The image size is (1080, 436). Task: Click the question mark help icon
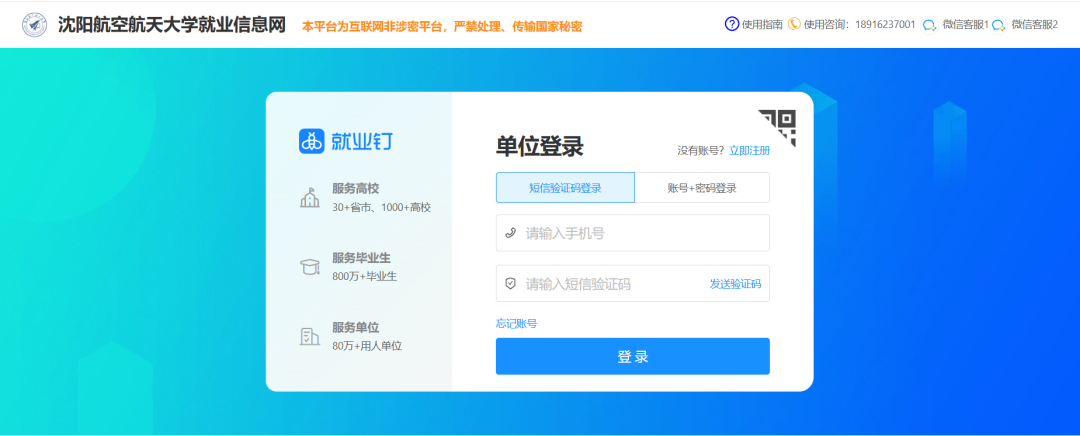tap(731, 24)
